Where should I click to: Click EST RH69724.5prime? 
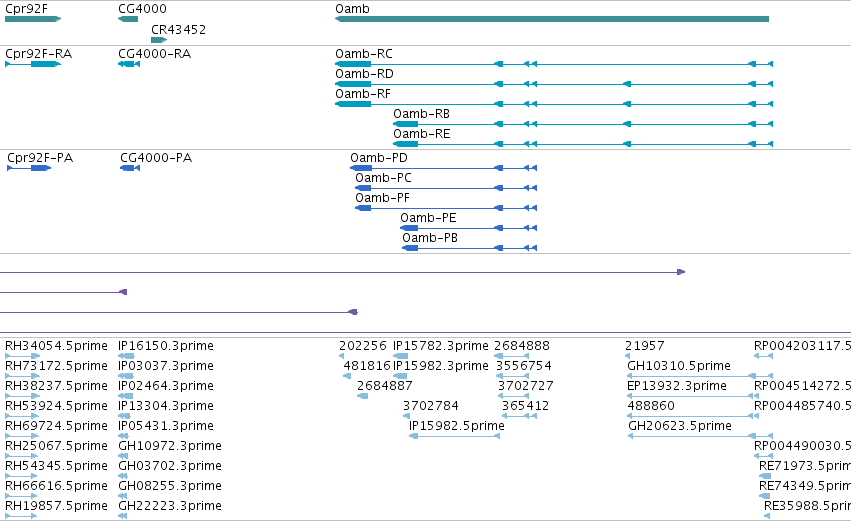tap(56, 427)
